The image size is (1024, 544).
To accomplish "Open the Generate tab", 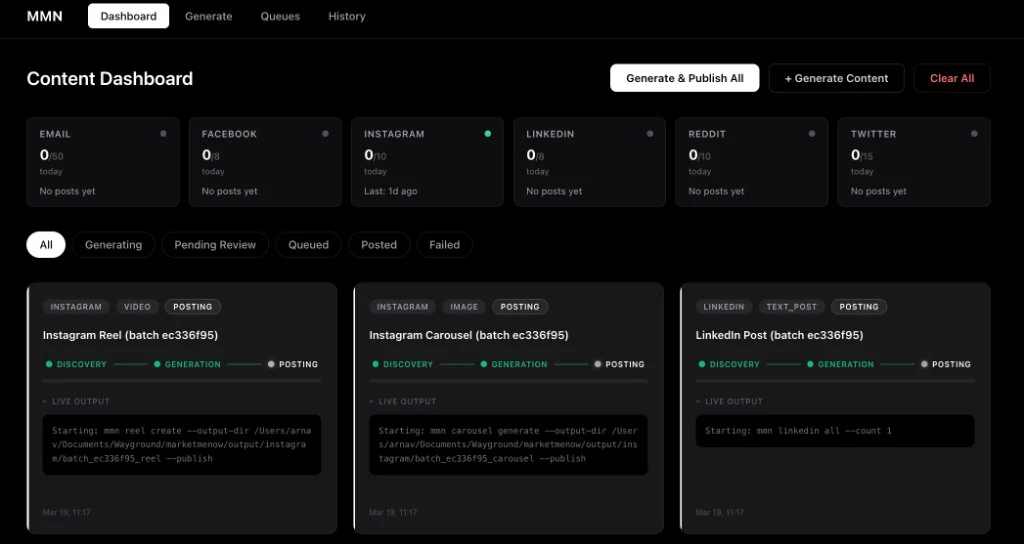I will 208,16.
